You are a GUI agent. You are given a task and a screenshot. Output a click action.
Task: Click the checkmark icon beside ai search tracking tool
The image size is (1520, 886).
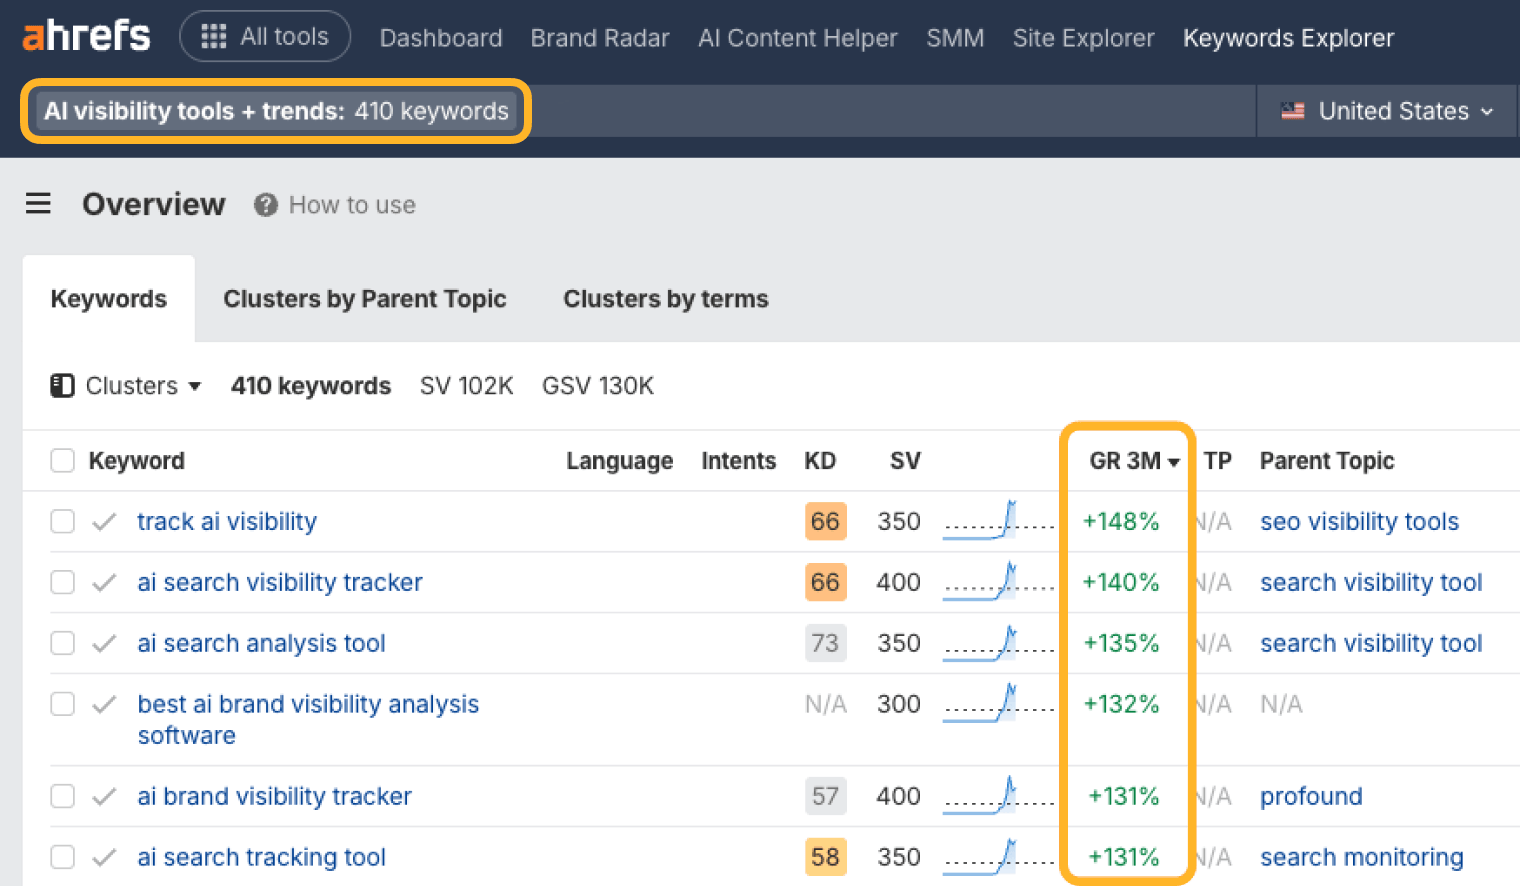(104, 858)
